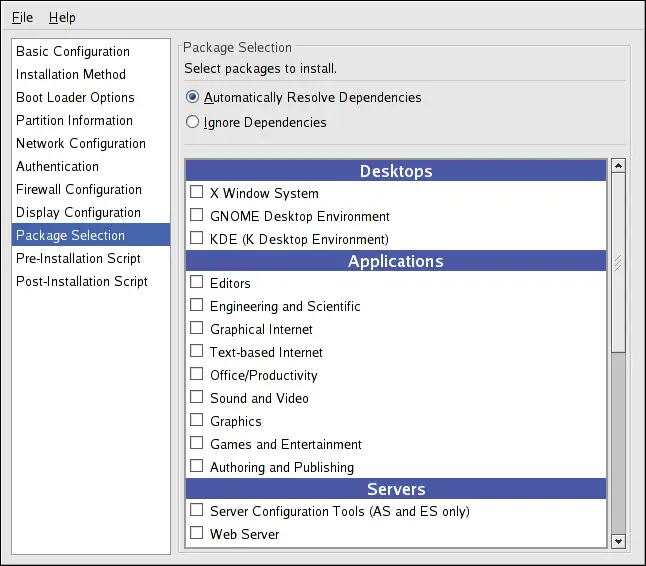Check the Games and Entertainment box
This screenshot has height=566, width=646.
pos(197,444)
